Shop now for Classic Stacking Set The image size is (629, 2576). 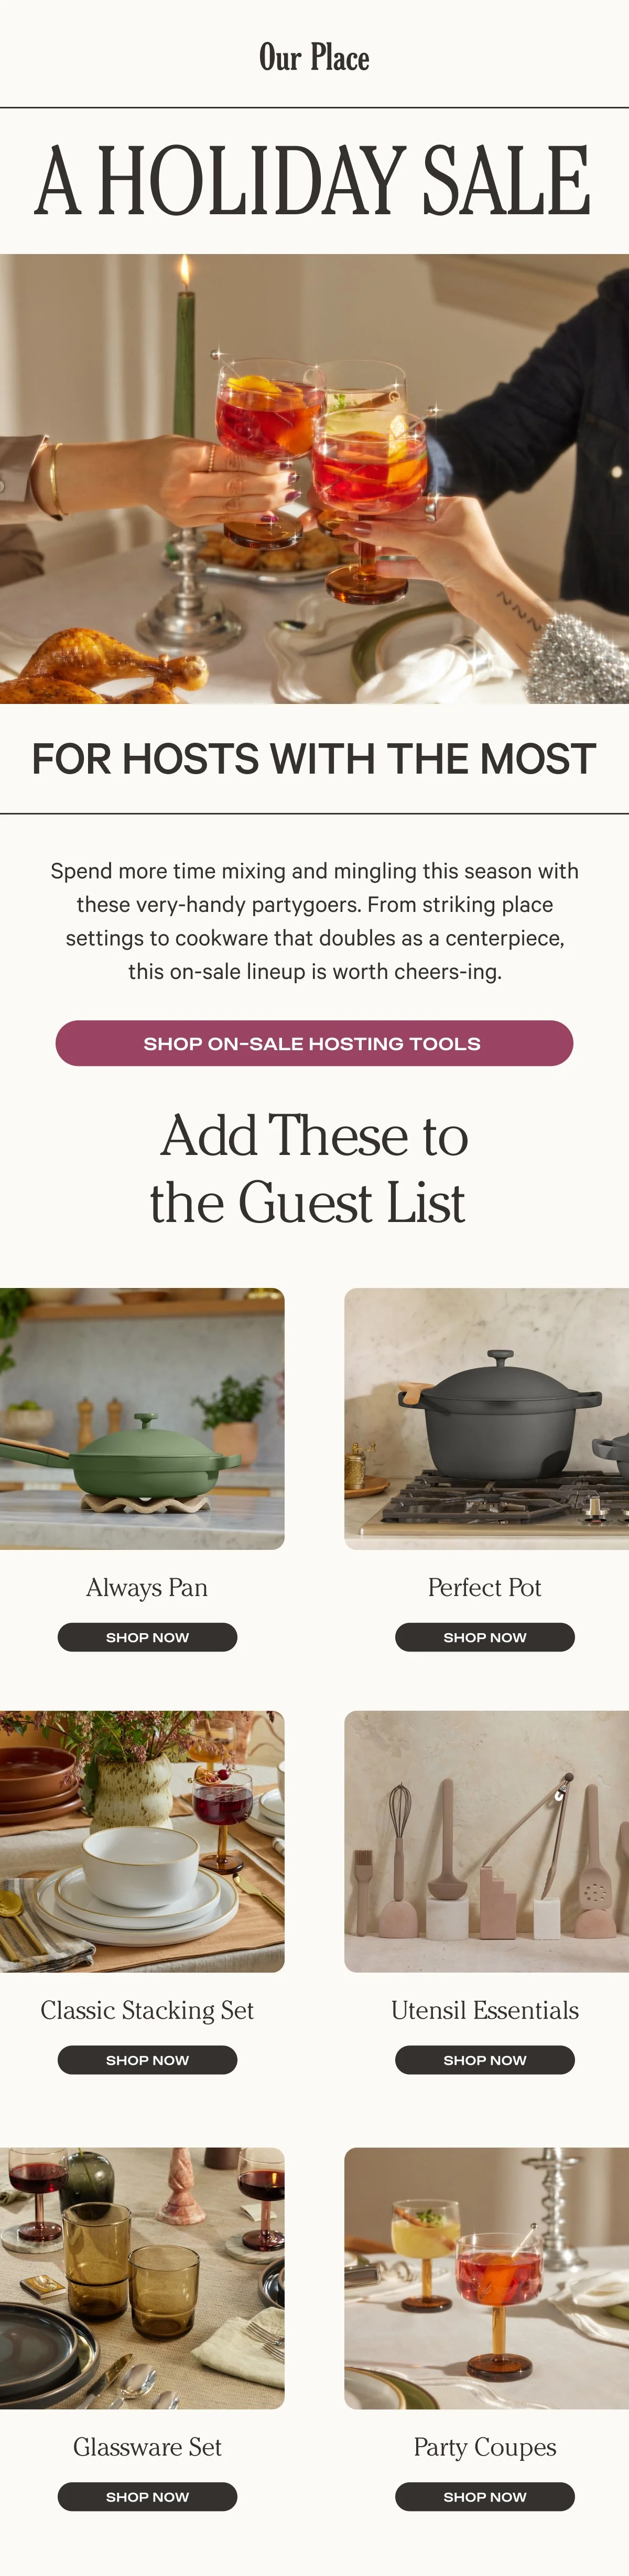coord(147,2060)
